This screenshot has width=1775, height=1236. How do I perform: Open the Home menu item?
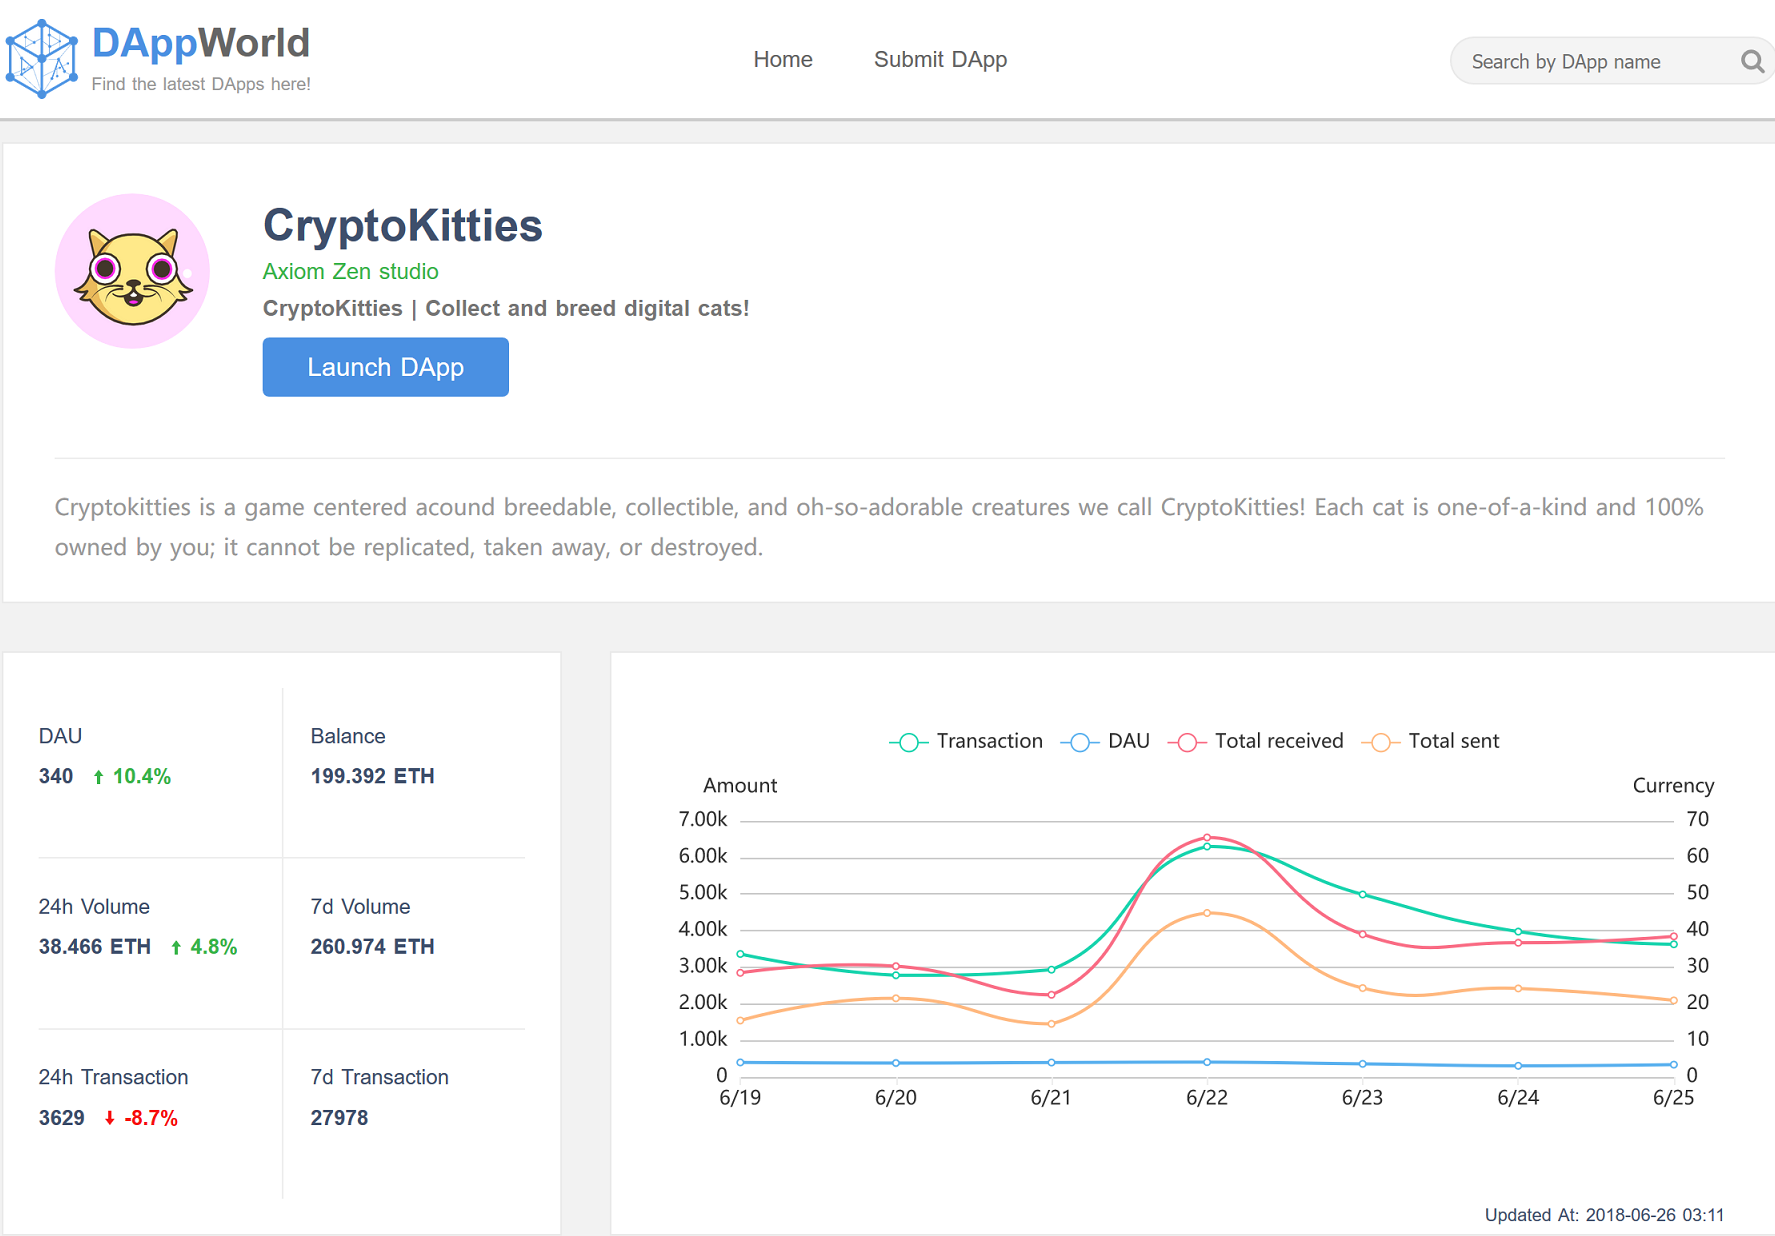pos(783,60)
